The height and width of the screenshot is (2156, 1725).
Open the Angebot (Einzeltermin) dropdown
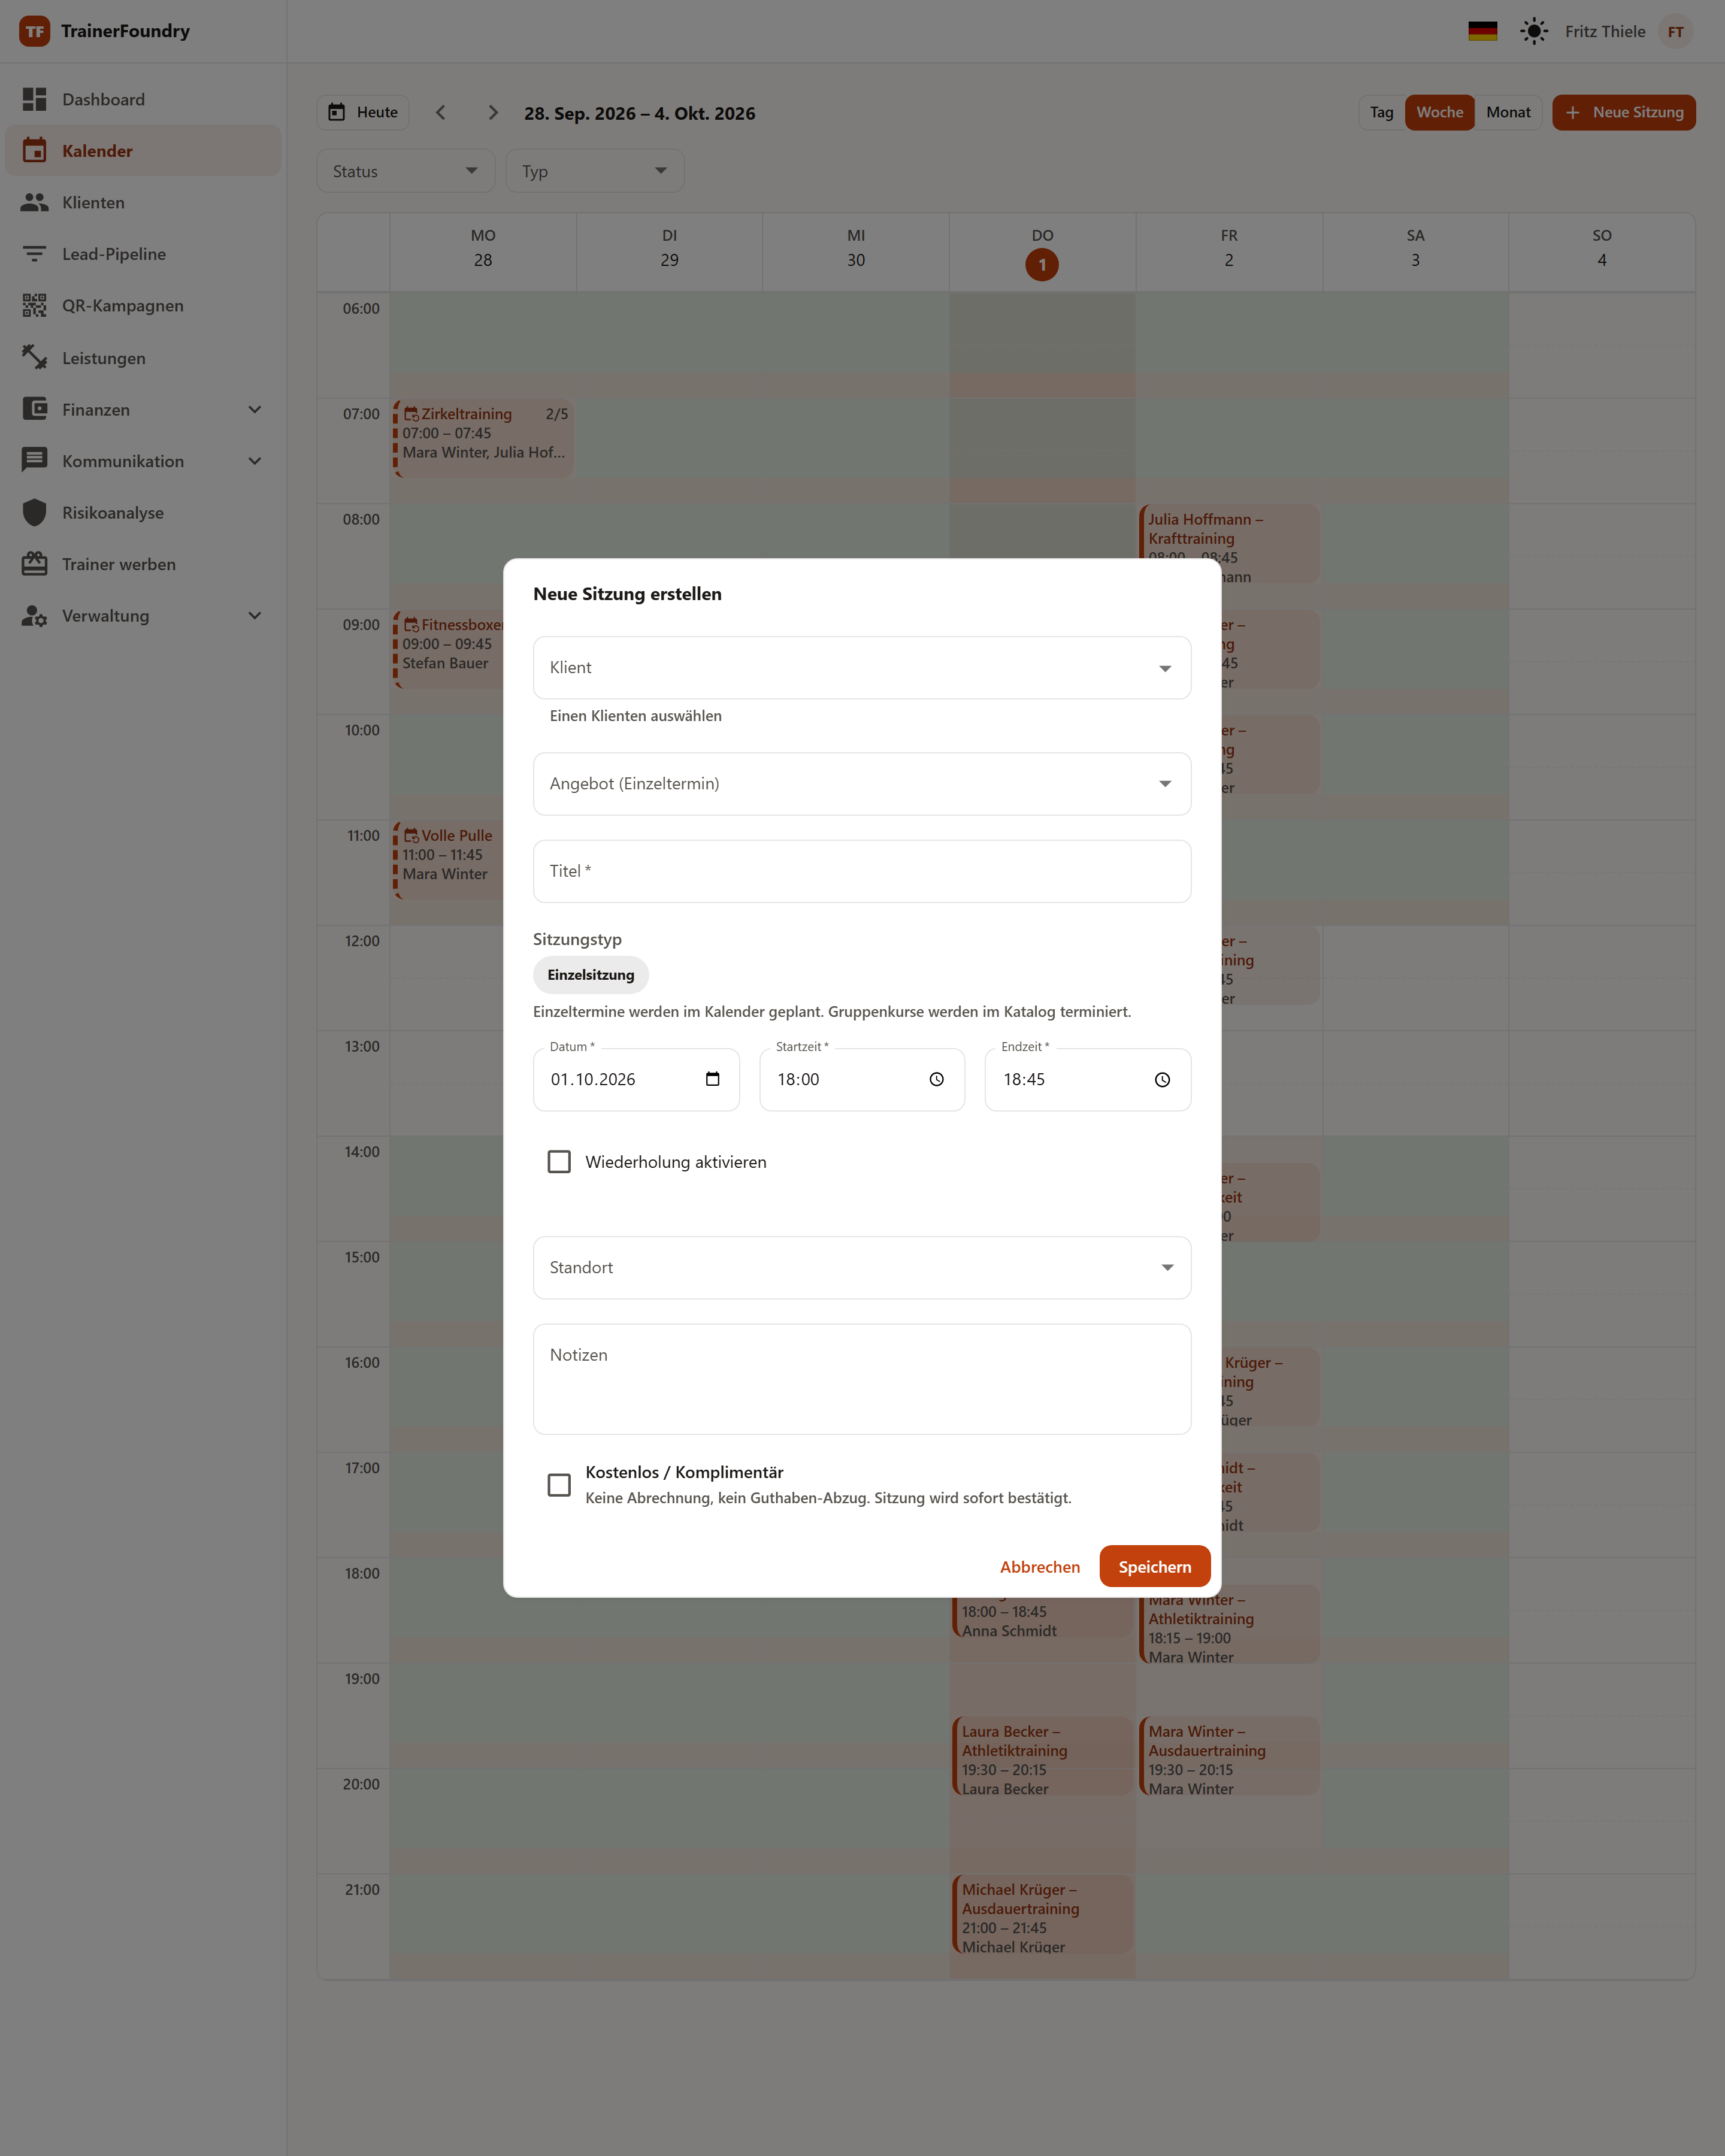coord(861,783)
